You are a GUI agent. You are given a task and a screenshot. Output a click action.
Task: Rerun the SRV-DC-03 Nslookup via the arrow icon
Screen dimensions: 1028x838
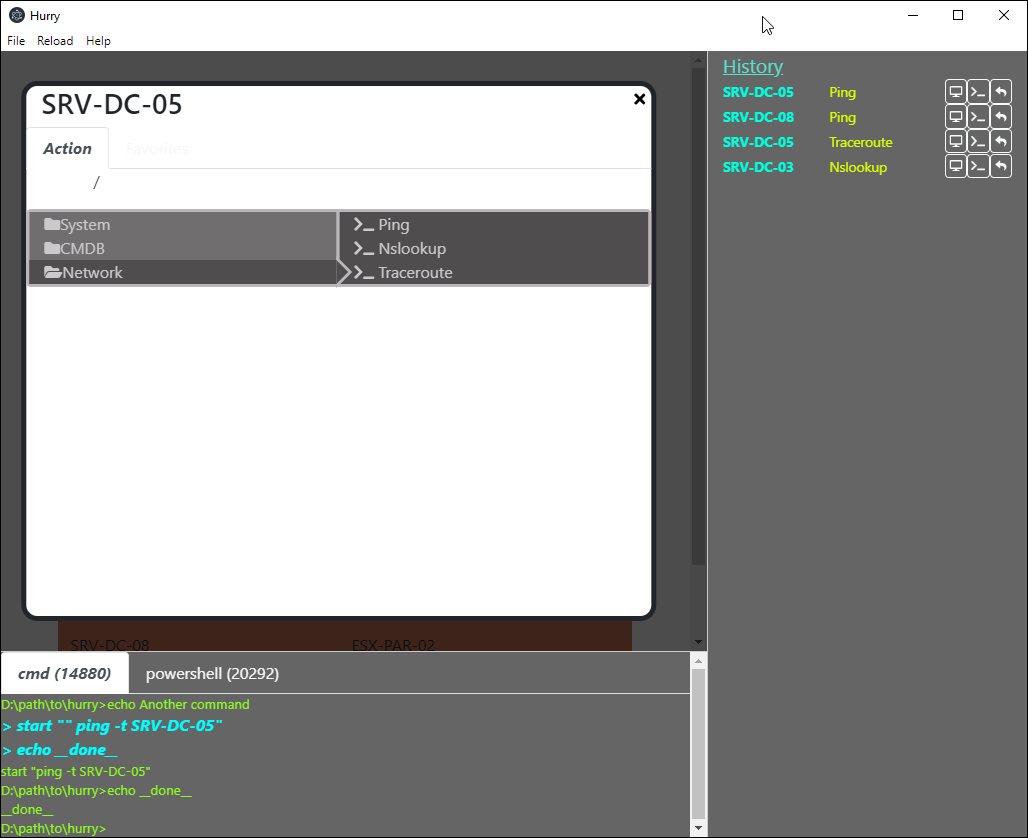pyautogui.click(x=1000, y=166)
